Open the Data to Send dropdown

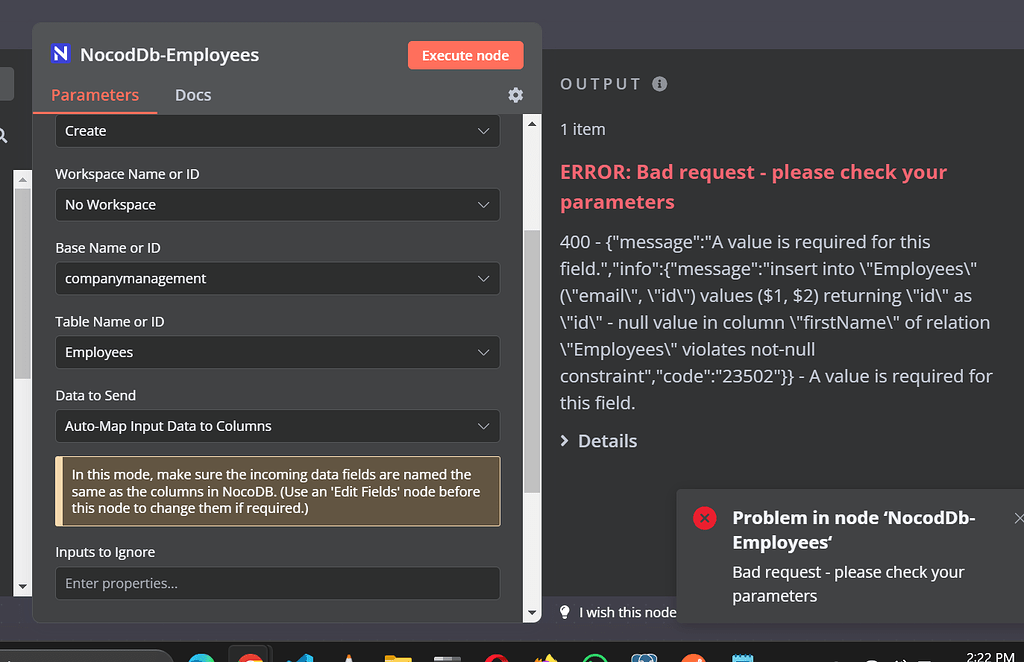pyautogui.click(x=277, y=426)
